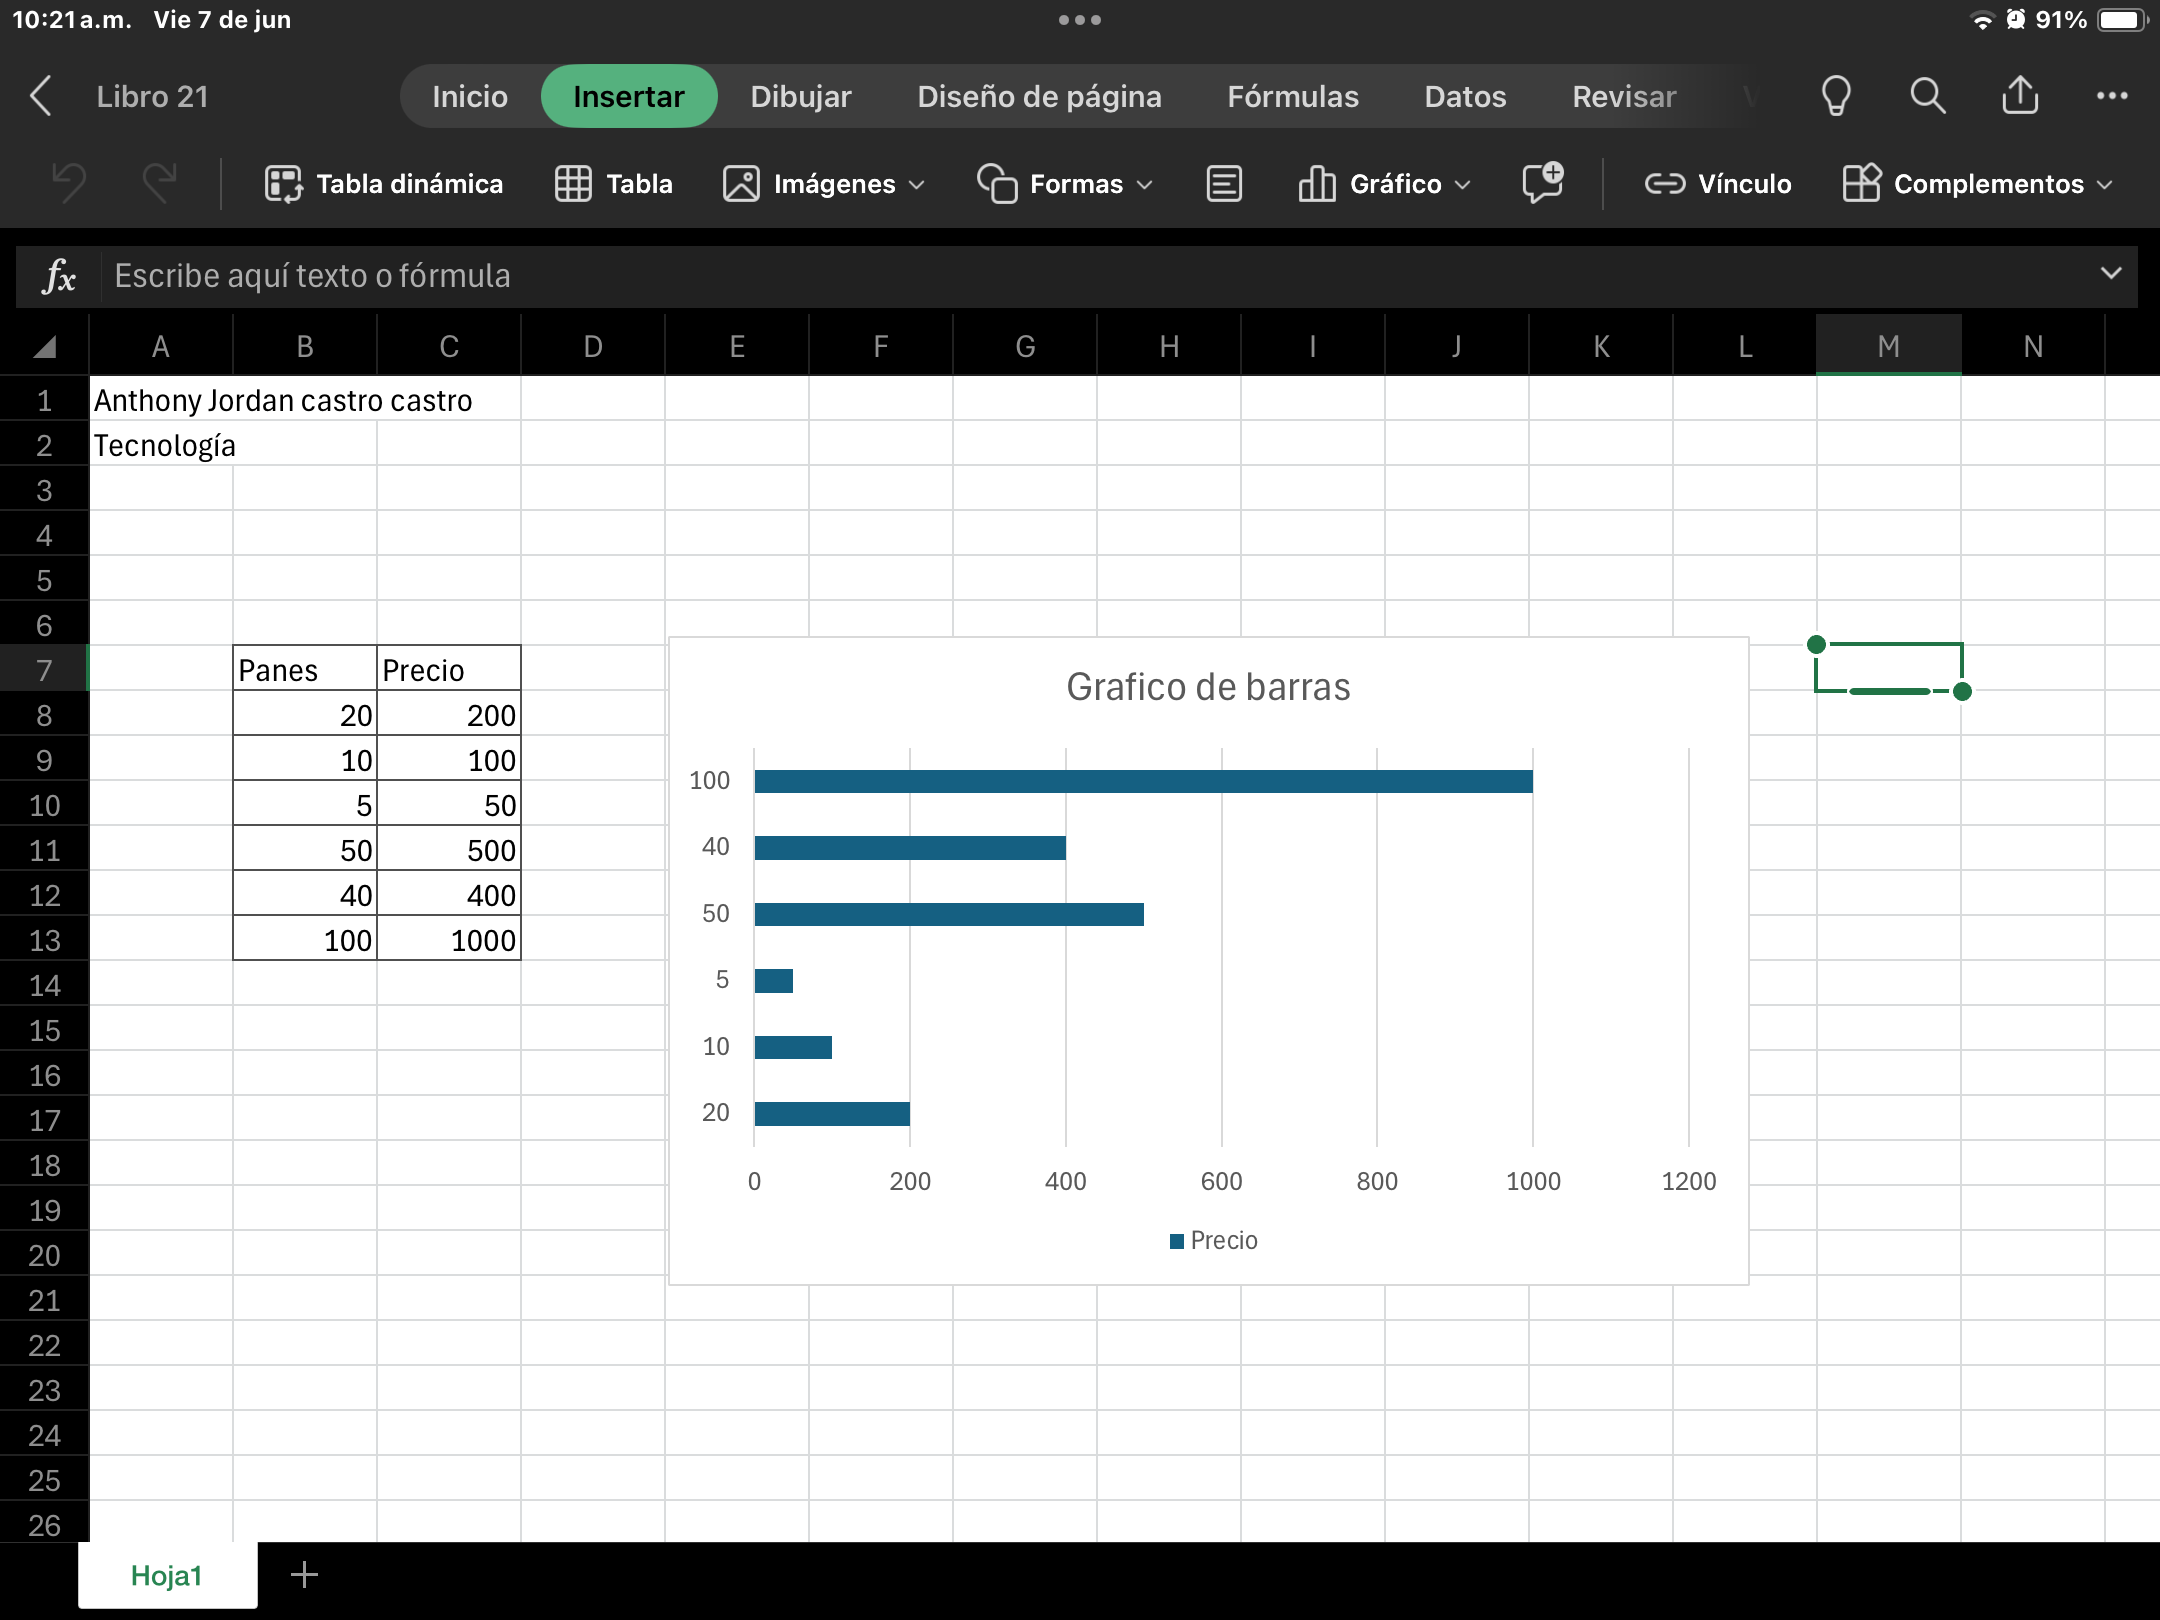Click the Tabla insert button
The width and height of the screenshot is (2160, 1620).
614,184
